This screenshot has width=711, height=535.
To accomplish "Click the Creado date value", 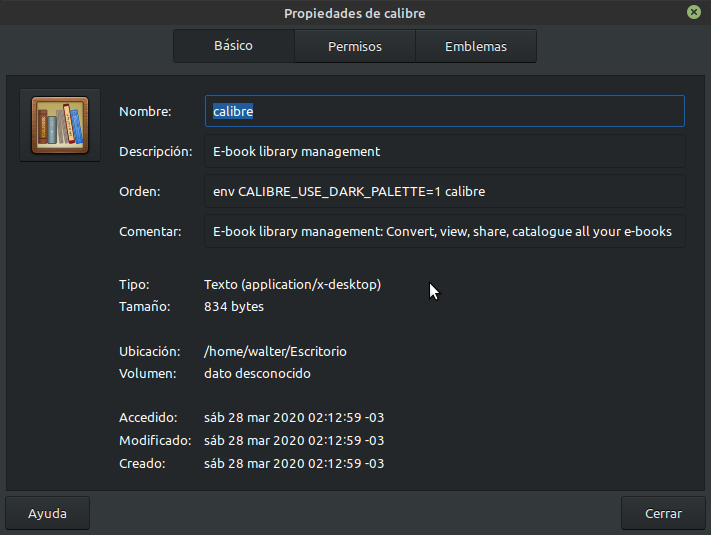I will click(x=294, y=464).
